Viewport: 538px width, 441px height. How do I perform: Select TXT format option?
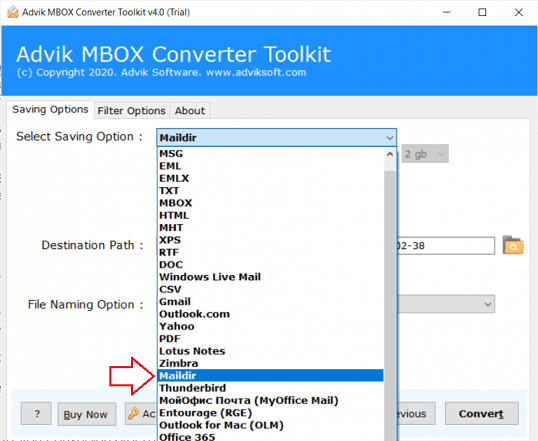270,190
